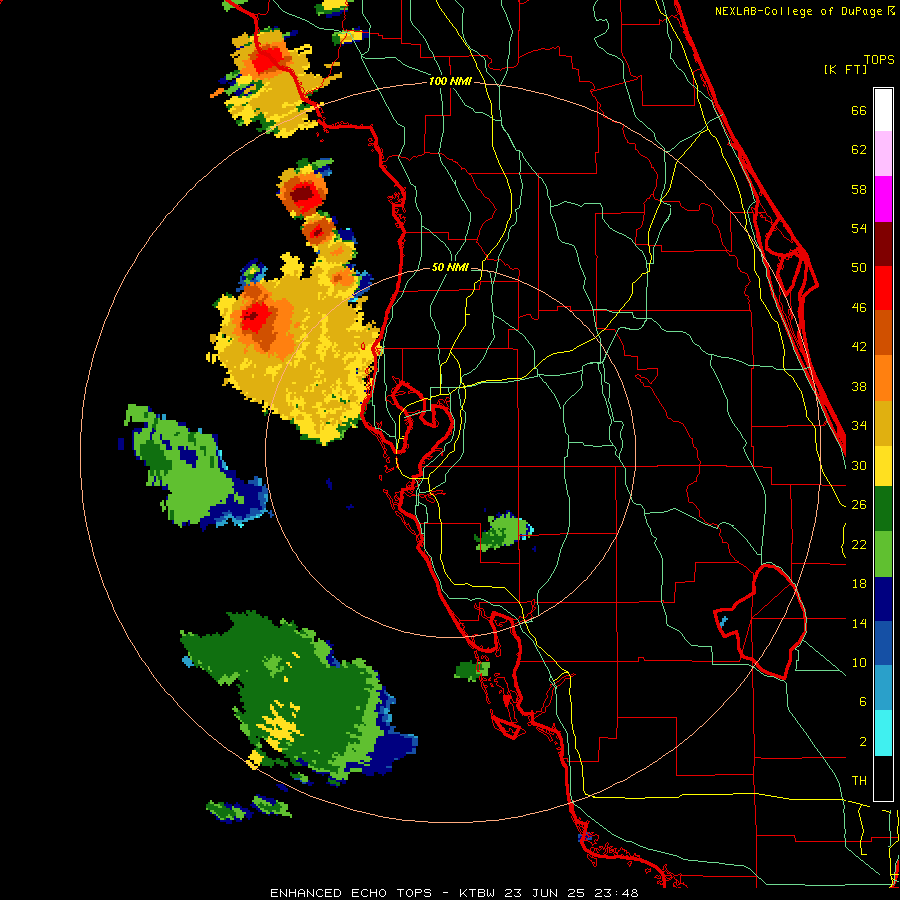Screen dimensions: 900x900
Task: Select the 30 value on the legend scale
Action: (859, 466)
